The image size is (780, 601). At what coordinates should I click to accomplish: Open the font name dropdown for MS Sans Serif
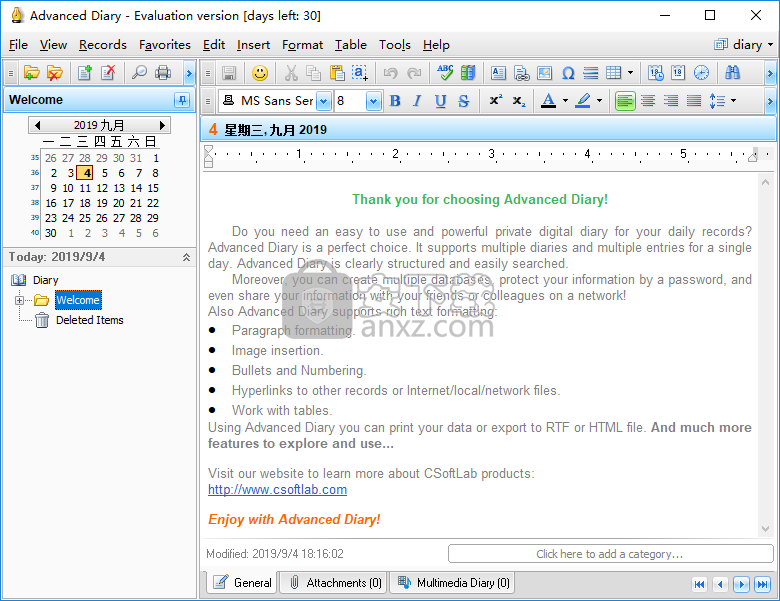[323, 101]
